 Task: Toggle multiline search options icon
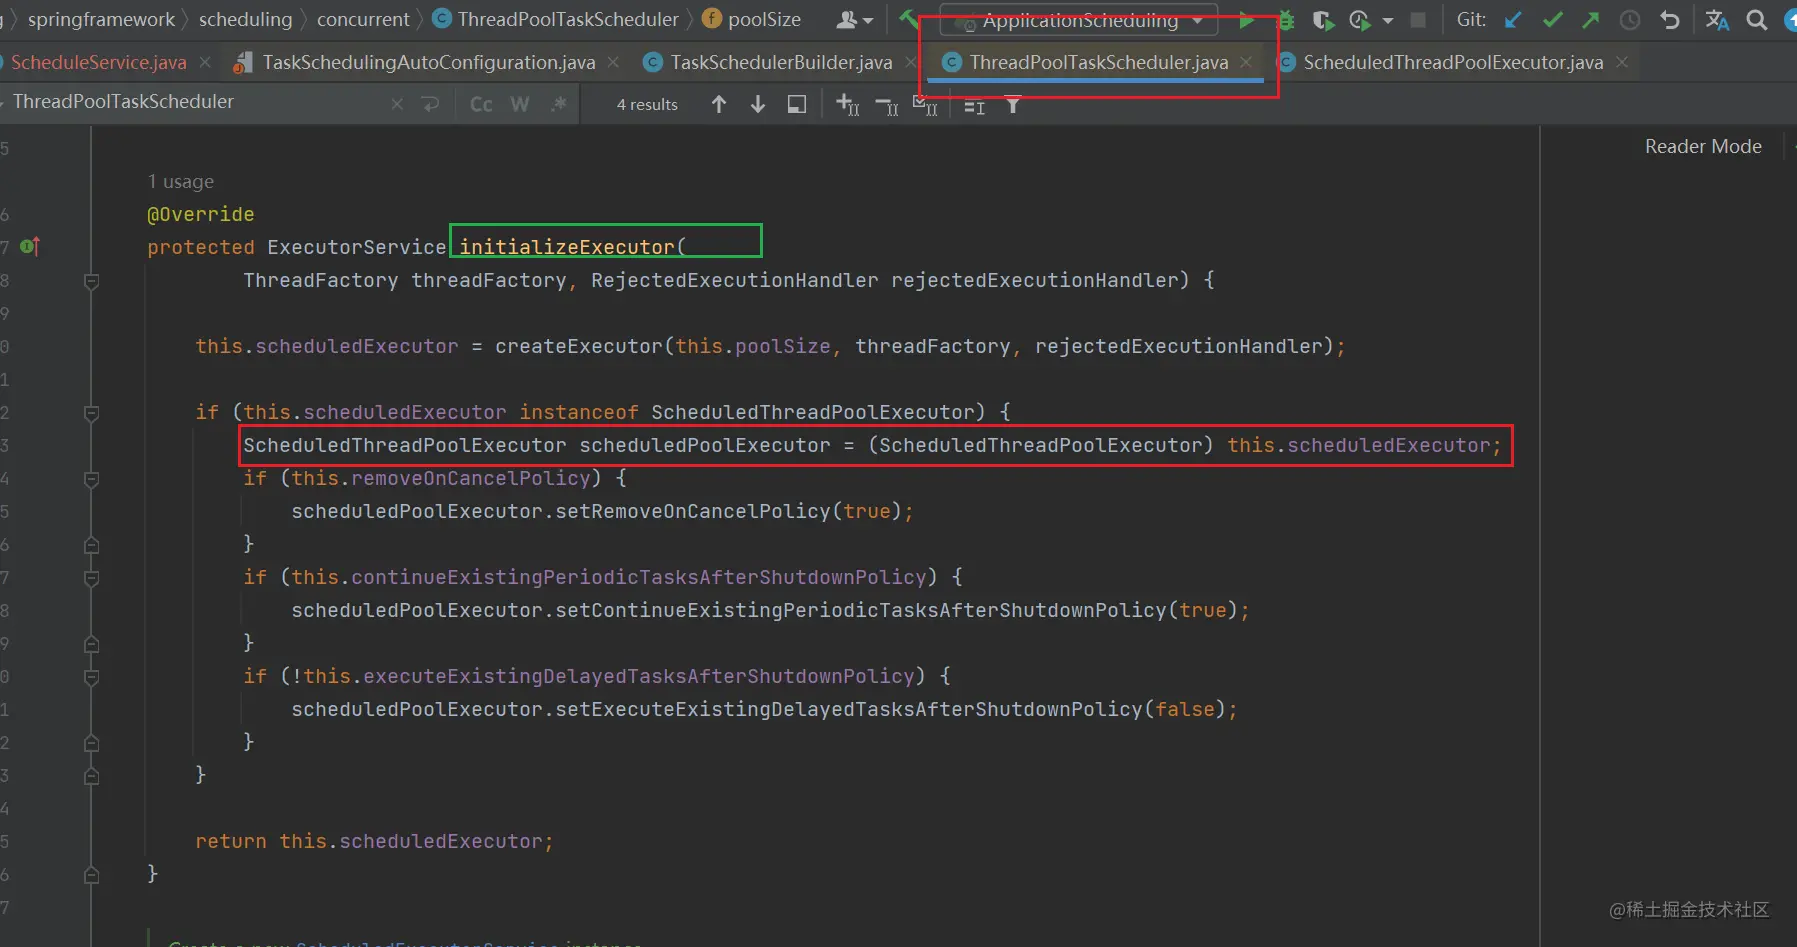point(974,105)
